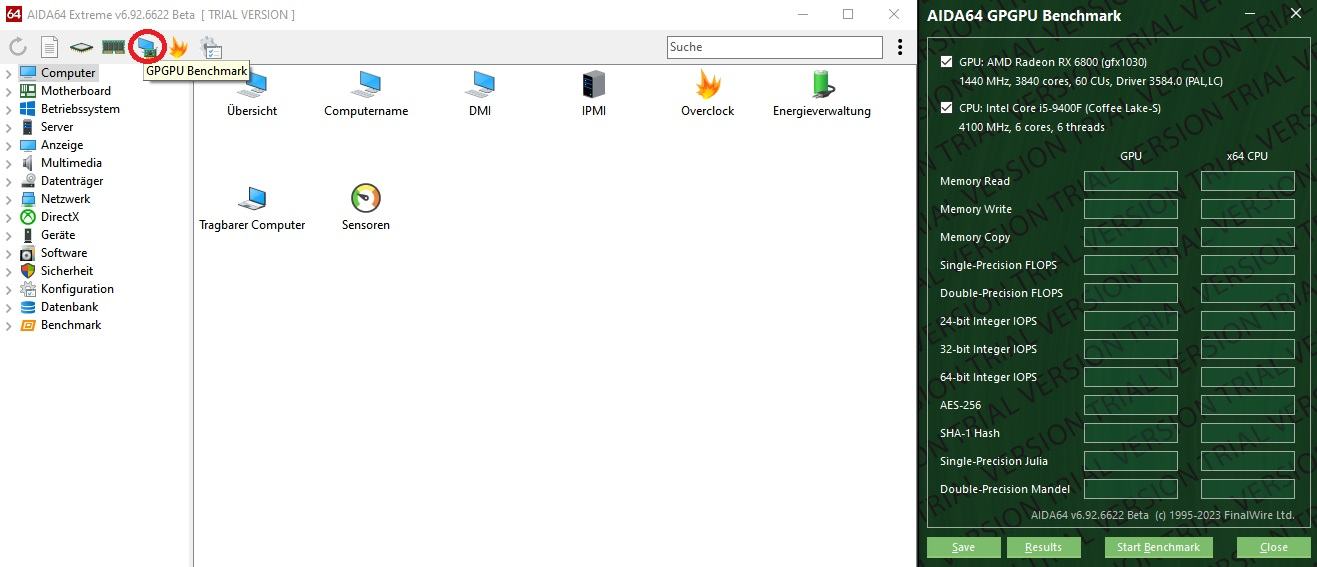Launch the Cache and Memory benchmark icon

(x=113, y=47)
